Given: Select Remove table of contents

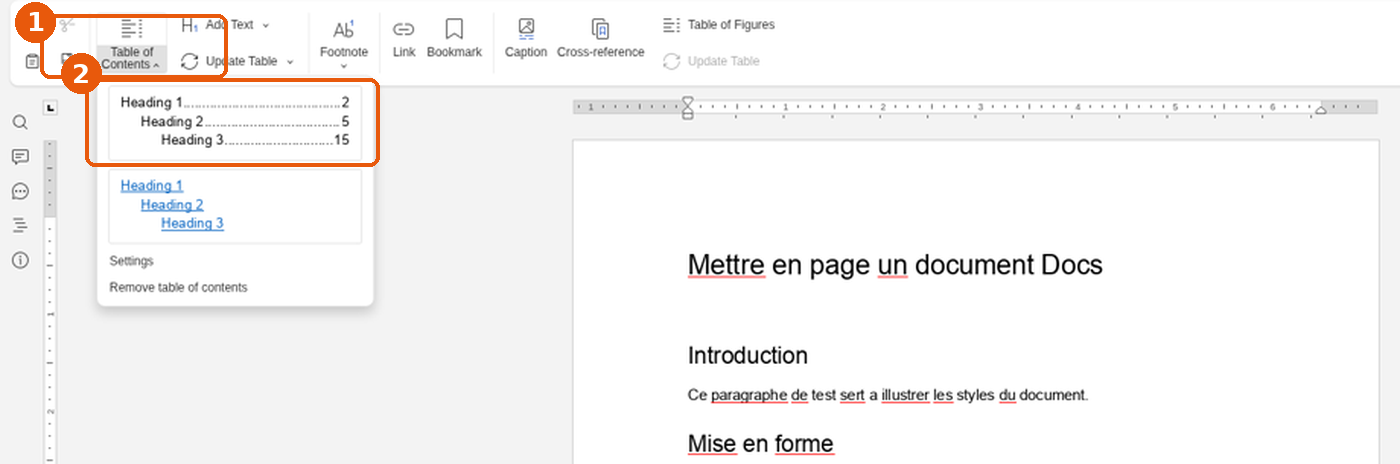Looking at the screenshot, I should 178,287.
